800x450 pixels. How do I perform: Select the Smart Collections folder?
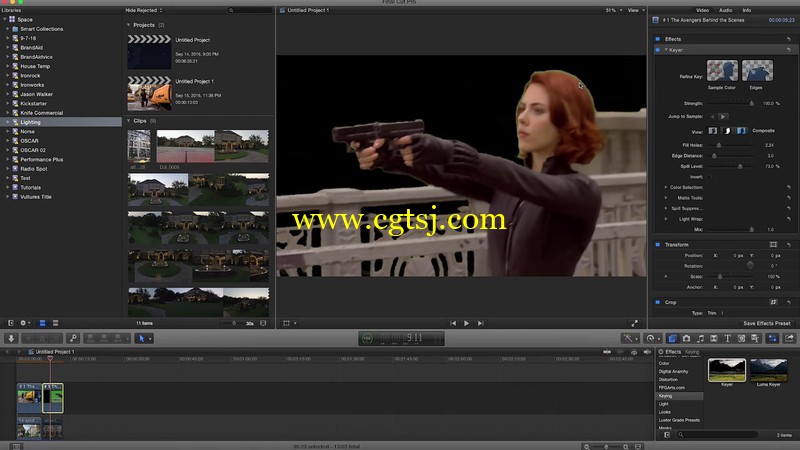(42, 29)
